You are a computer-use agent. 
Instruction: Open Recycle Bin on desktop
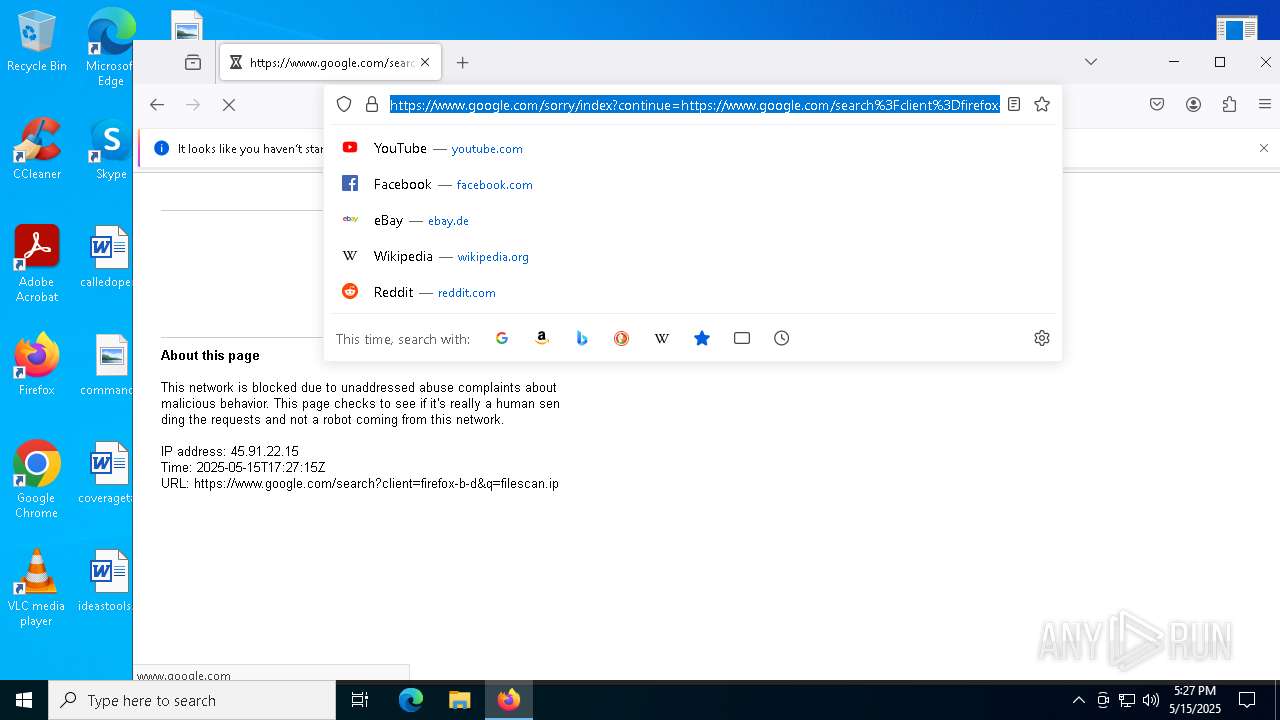coord(37,42)
